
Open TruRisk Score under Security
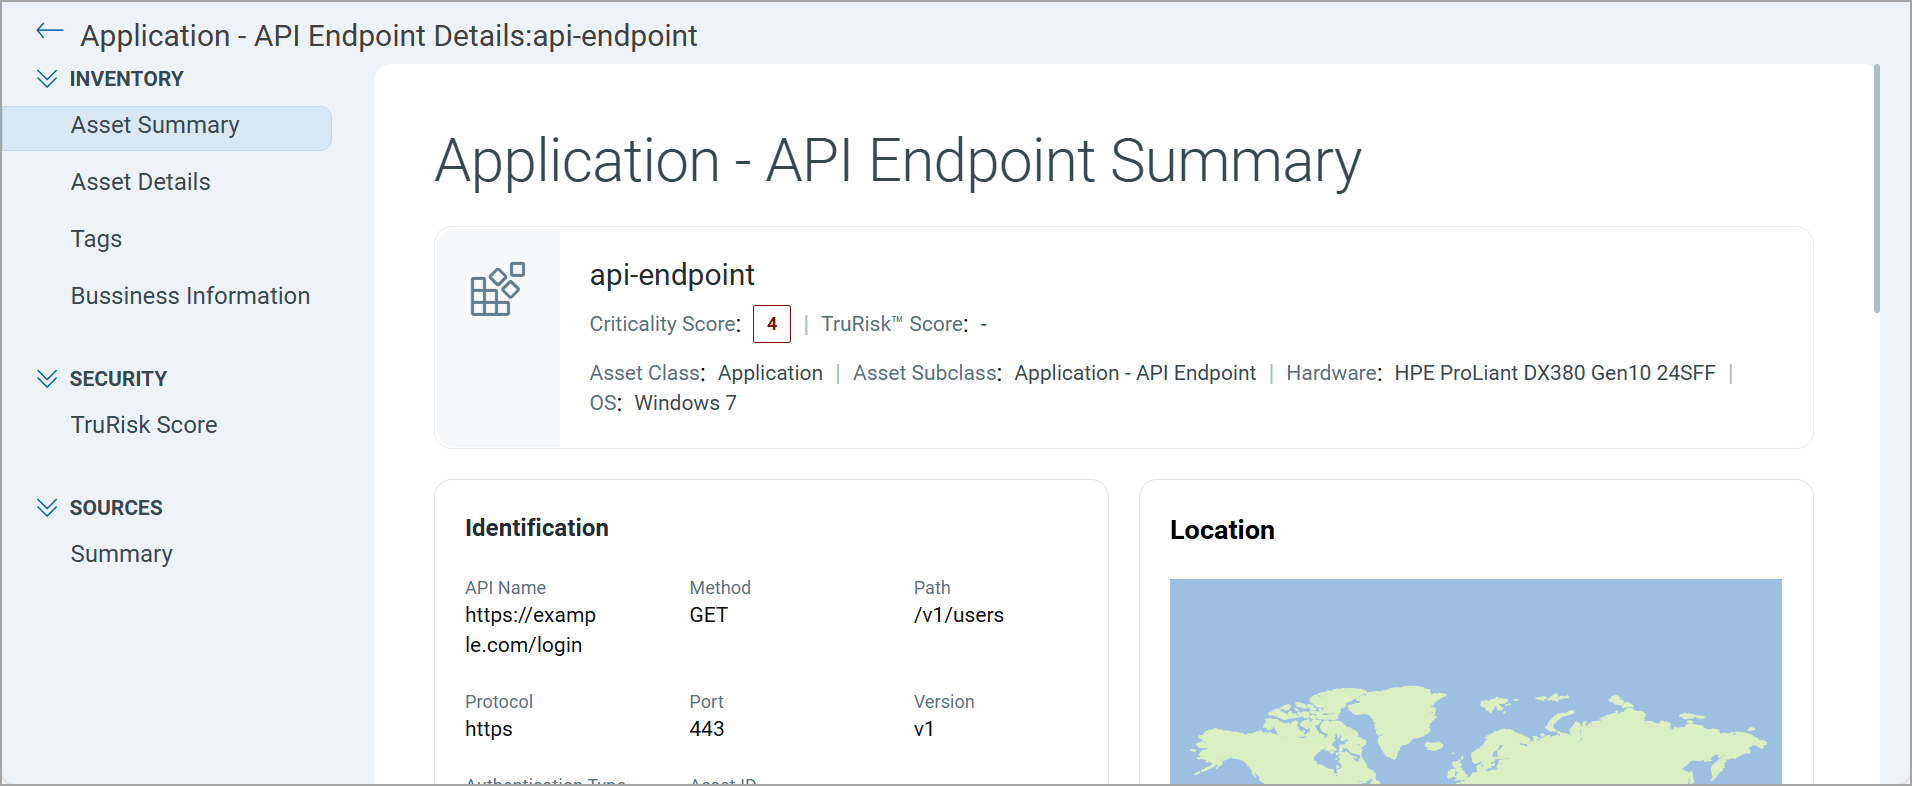click(x=144, y=425)
